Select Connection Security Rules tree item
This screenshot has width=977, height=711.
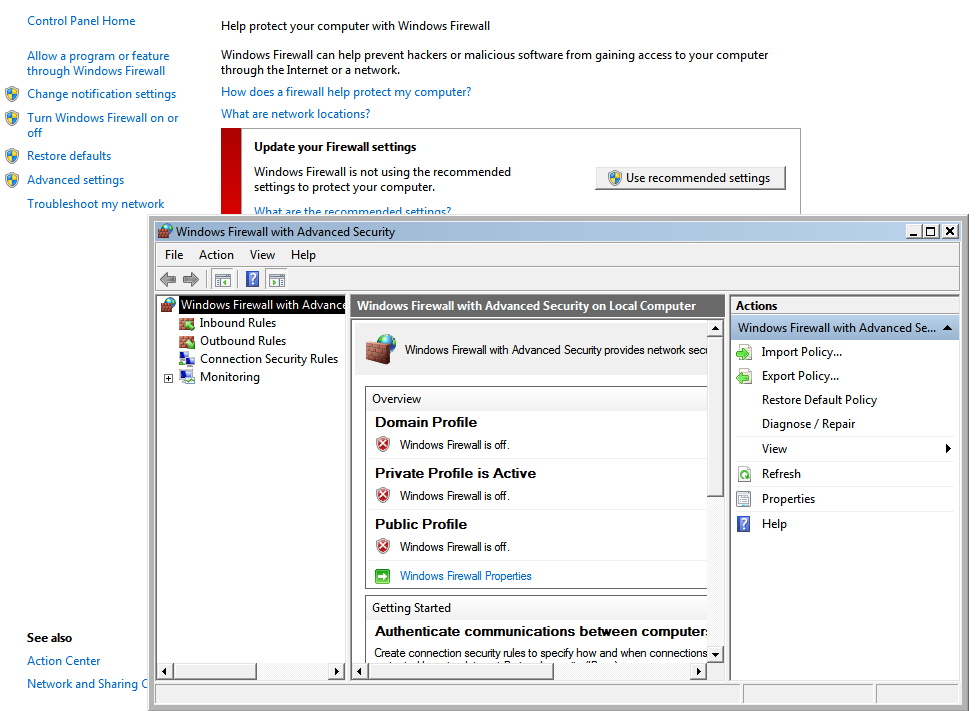(x=269, y=359)
